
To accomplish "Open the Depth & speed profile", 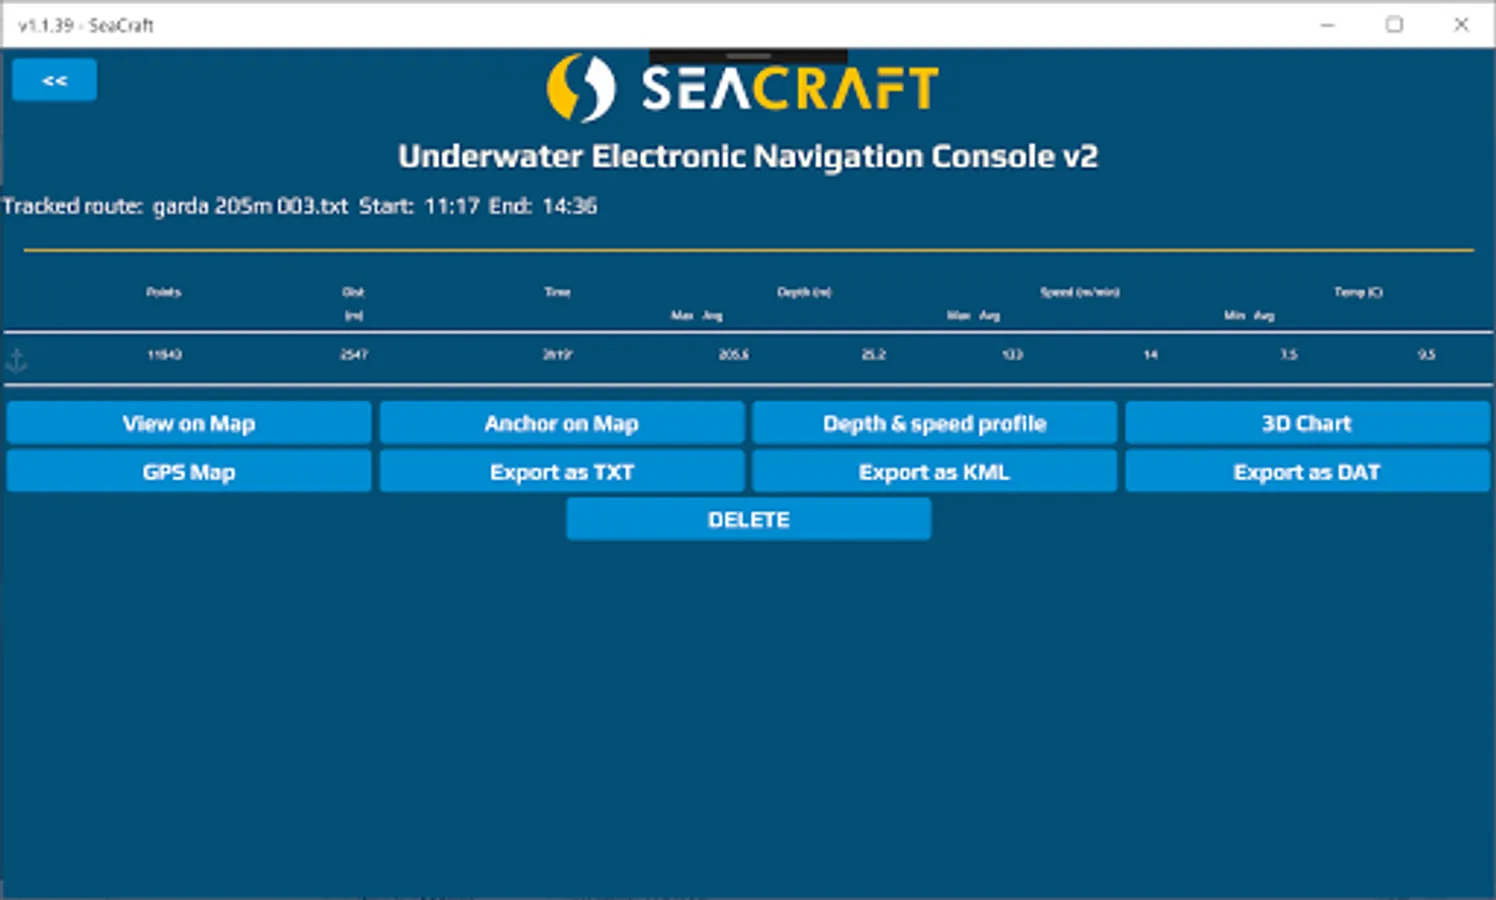I will tap(934, 422).
